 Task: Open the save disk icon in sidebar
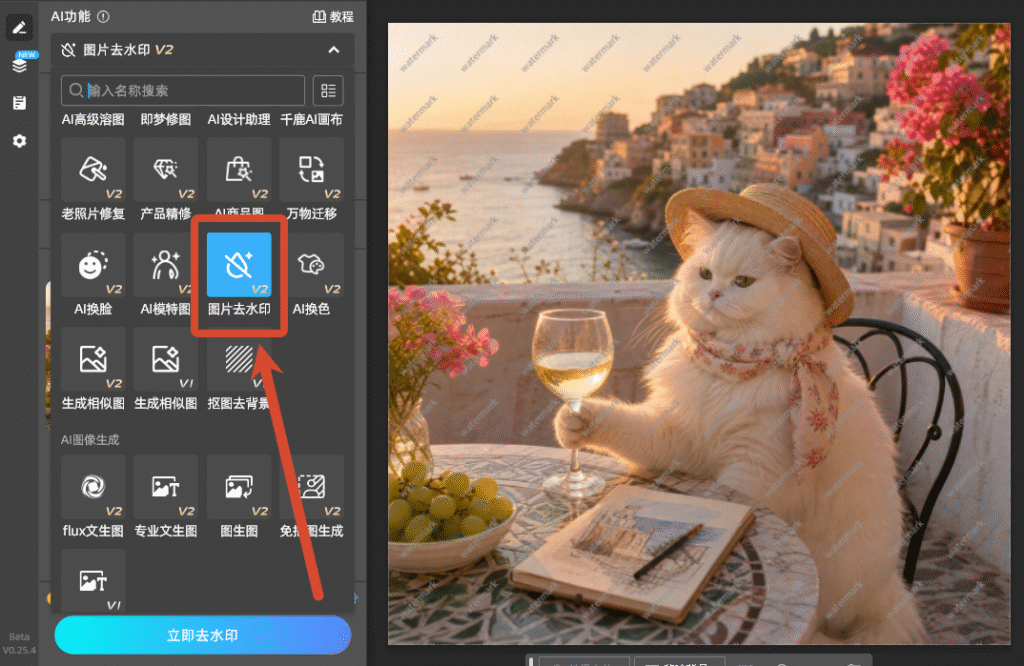[x=20, y=103]
